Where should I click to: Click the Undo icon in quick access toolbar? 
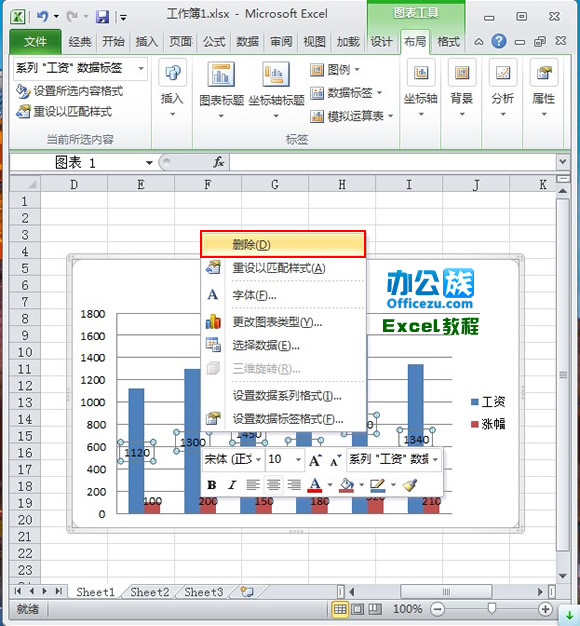[42, 16]
